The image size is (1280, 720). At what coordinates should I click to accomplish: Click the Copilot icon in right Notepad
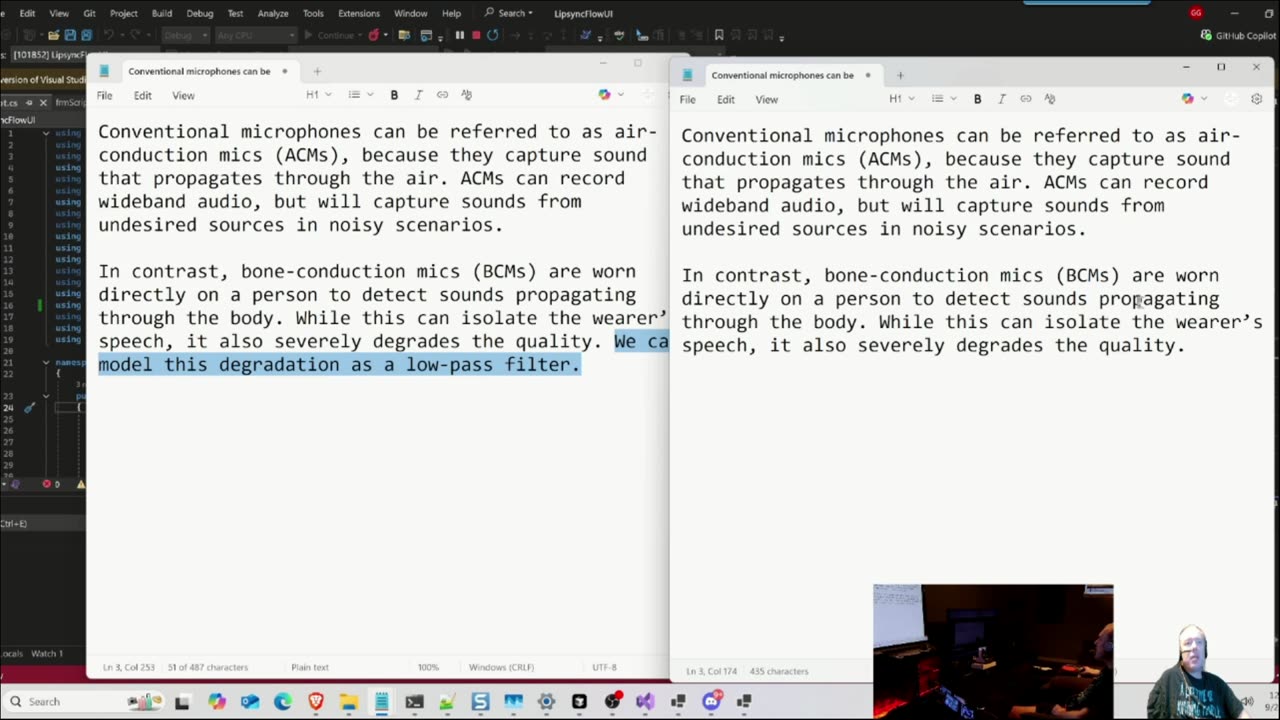(x=1187, y=99)
